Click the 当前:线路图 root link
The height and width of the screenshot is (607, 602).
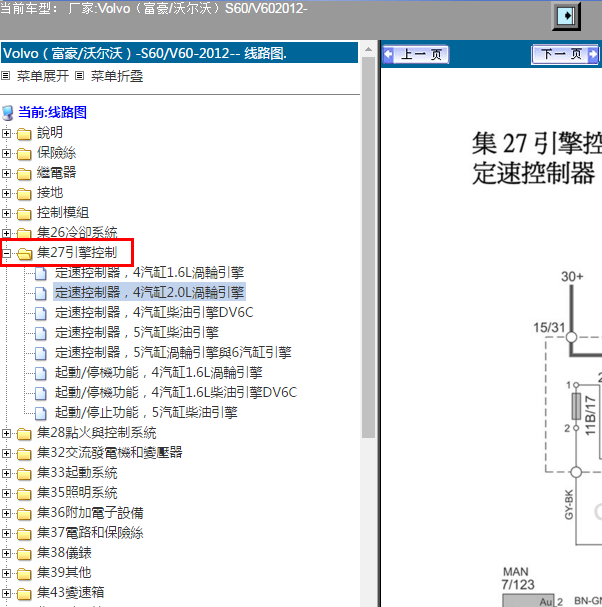tap(52, 112)
